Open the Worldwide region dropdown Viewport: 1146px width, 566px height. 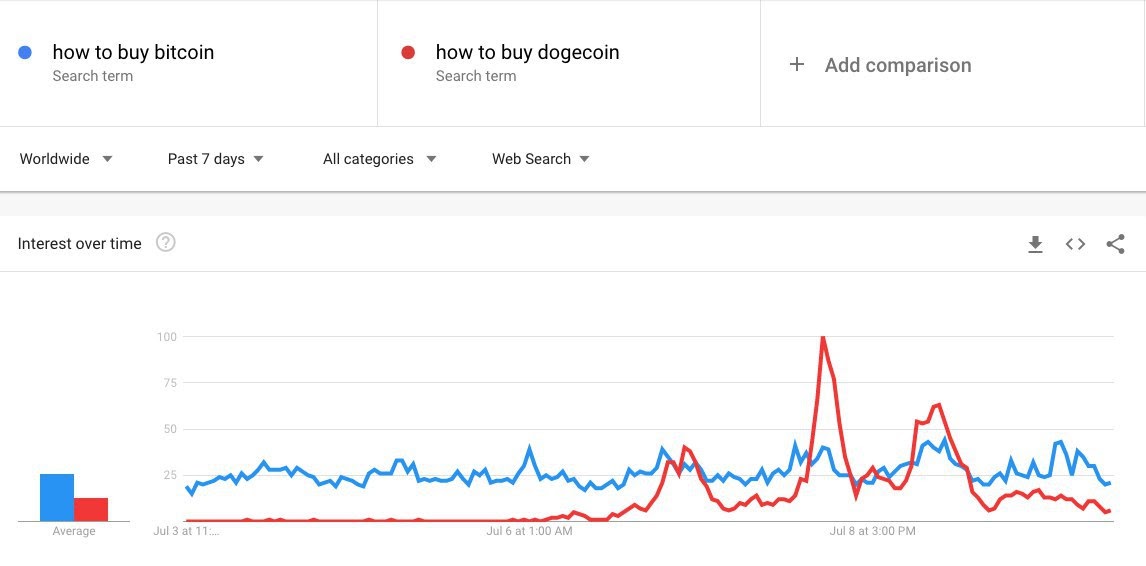(x=66, y=159)
